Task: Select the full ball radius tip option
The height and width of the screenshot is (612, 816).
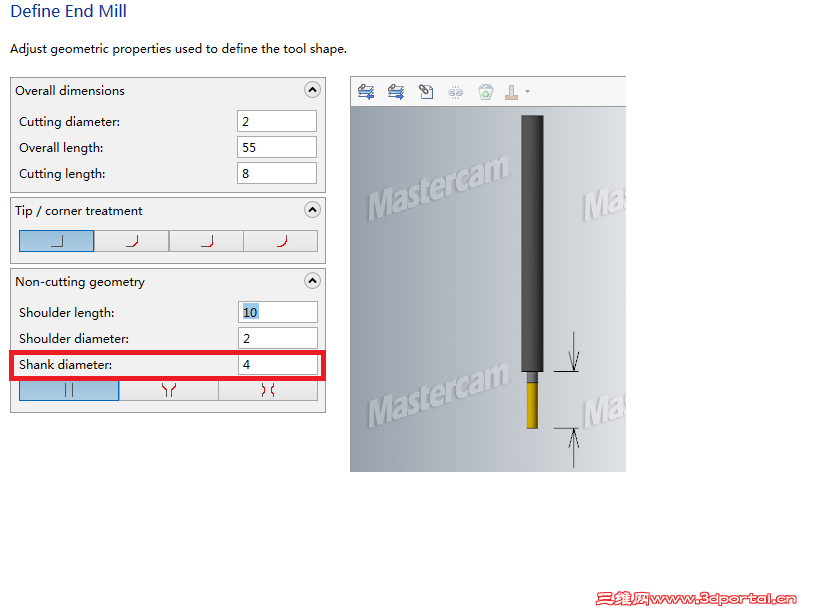Action: (280, 241)
